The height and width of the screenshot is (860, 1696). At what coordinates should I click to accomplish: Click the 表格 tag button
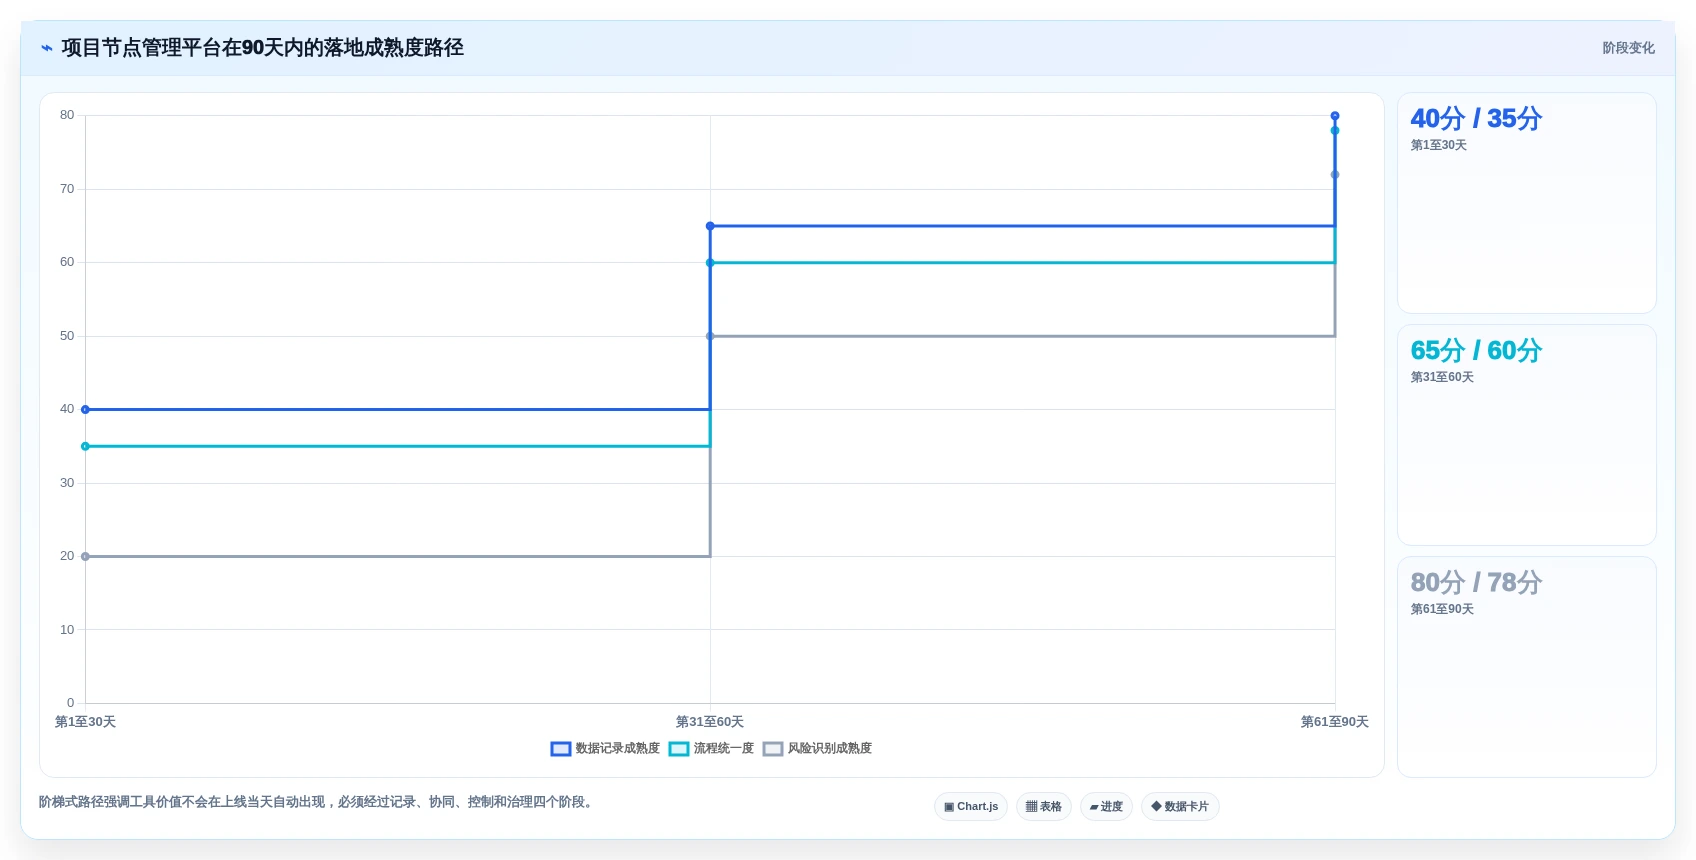click(x=1044, y=807)
